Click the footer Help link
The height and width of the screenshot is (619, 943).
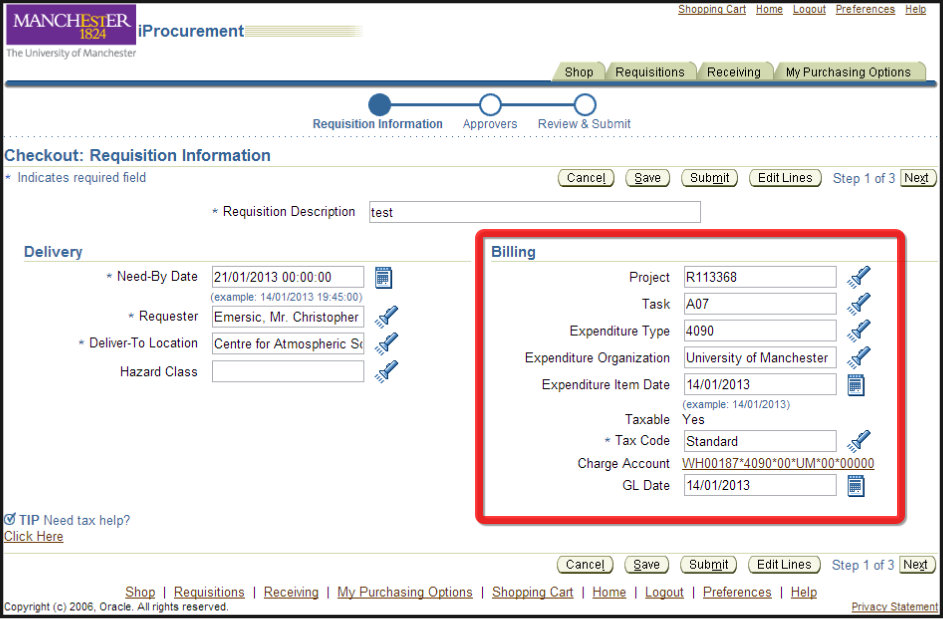pyautogui.click(x=803, y=593)
